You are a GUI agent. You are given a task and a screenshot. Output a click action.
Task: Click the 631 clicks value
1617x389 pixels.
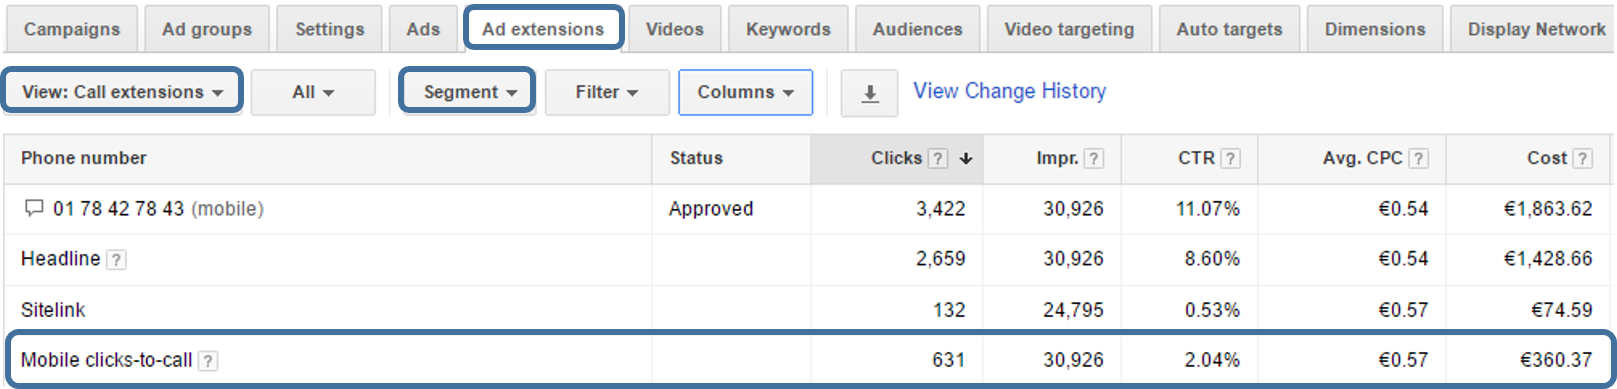click(x=949, y=360)
